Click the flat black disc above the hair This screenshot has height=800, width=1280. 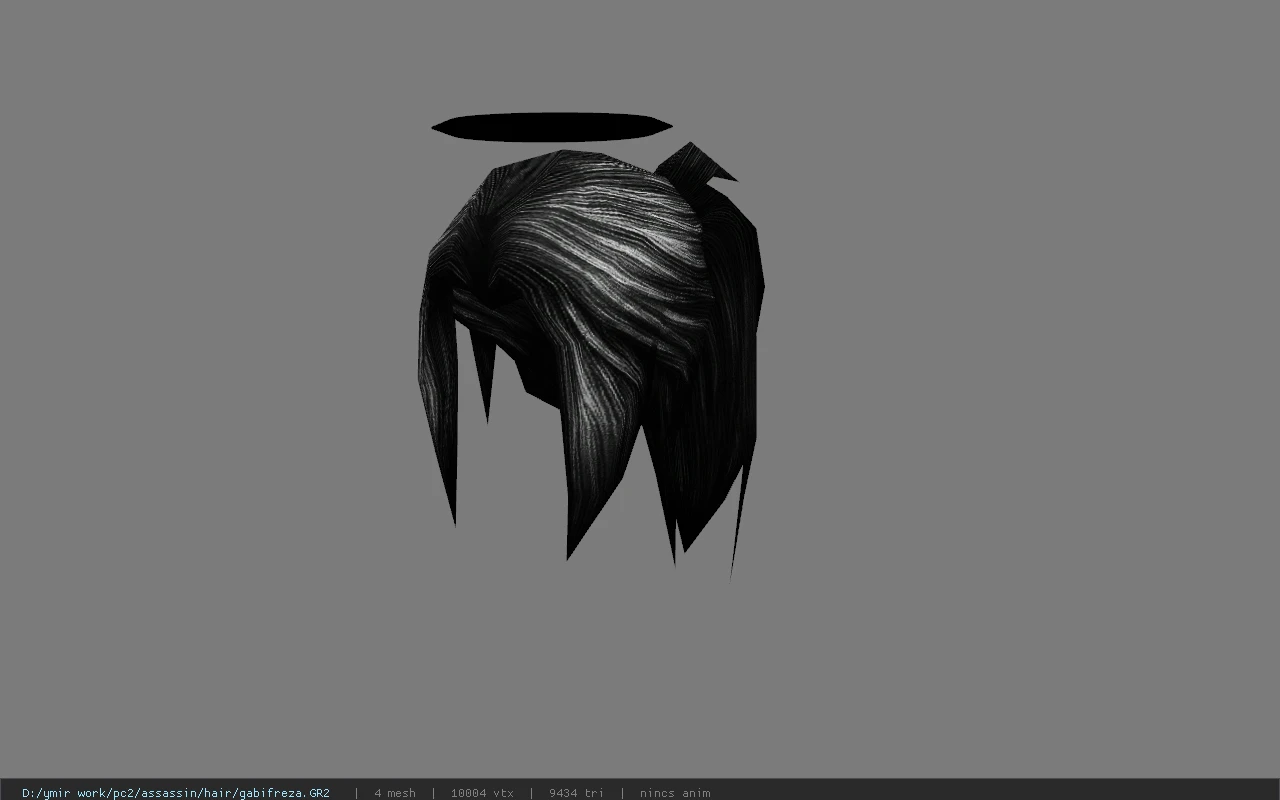point(551,127)
